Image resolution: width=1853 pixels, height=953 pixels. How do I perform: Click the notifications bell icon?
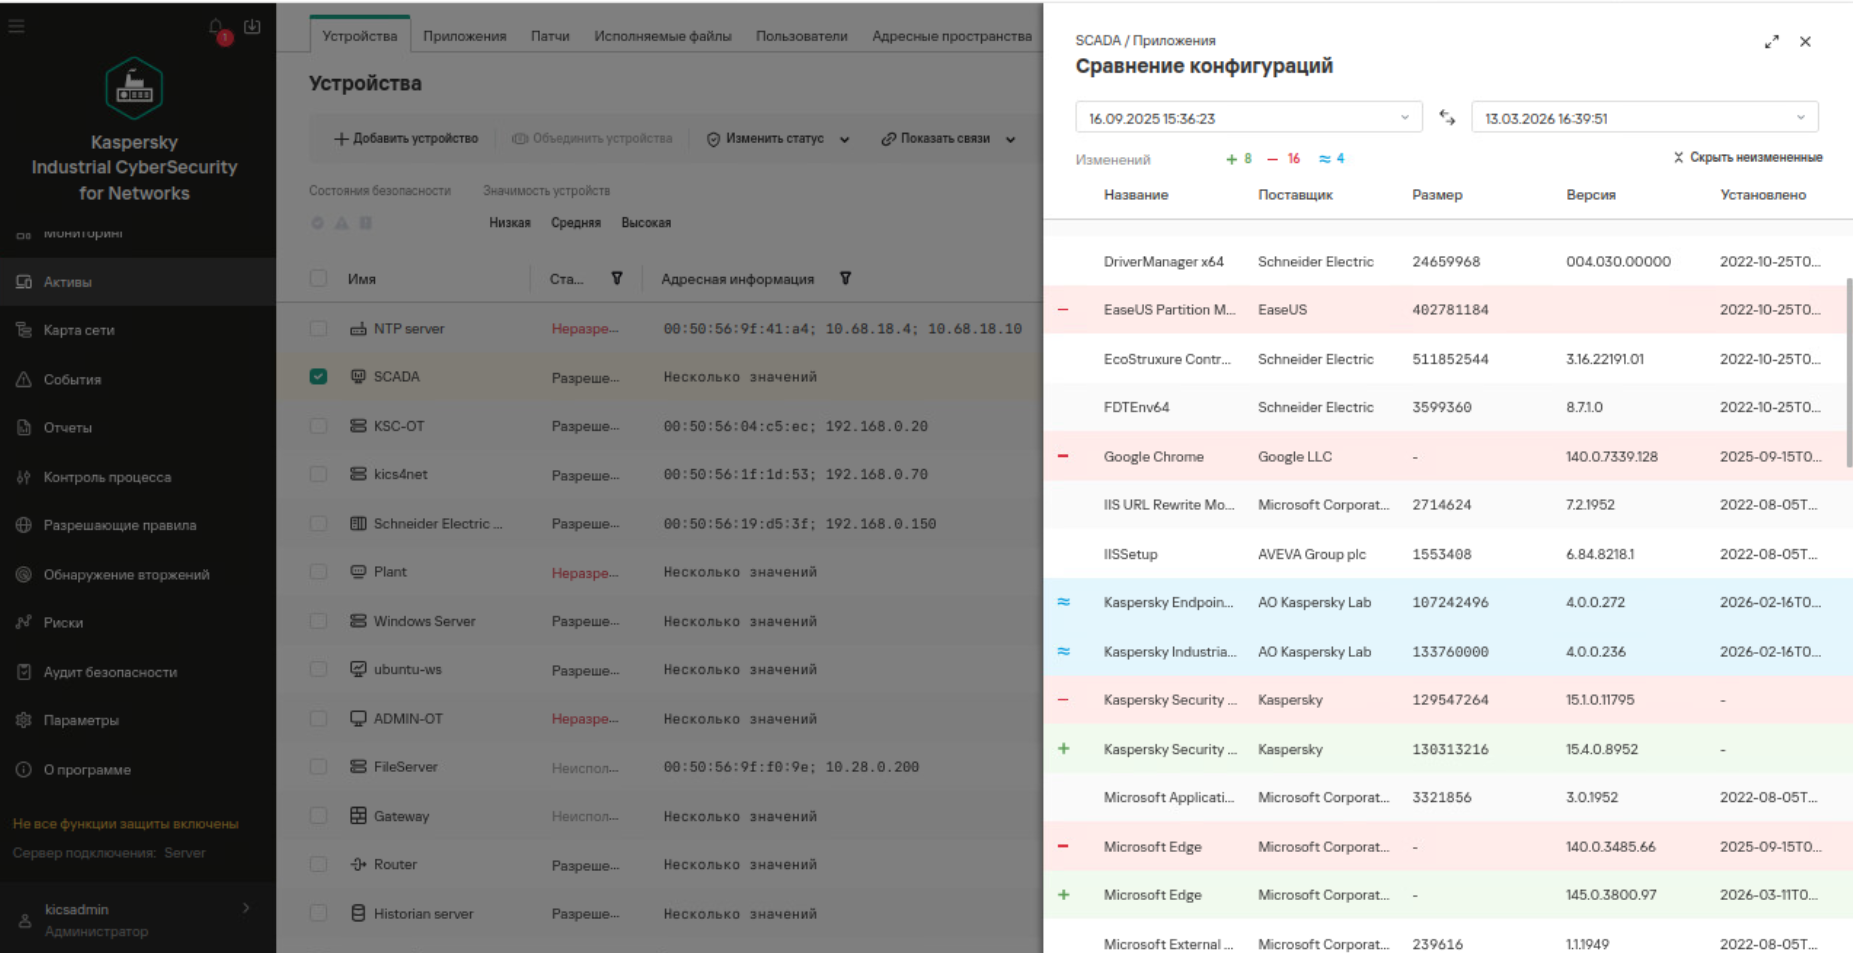(x=217, y=28)
